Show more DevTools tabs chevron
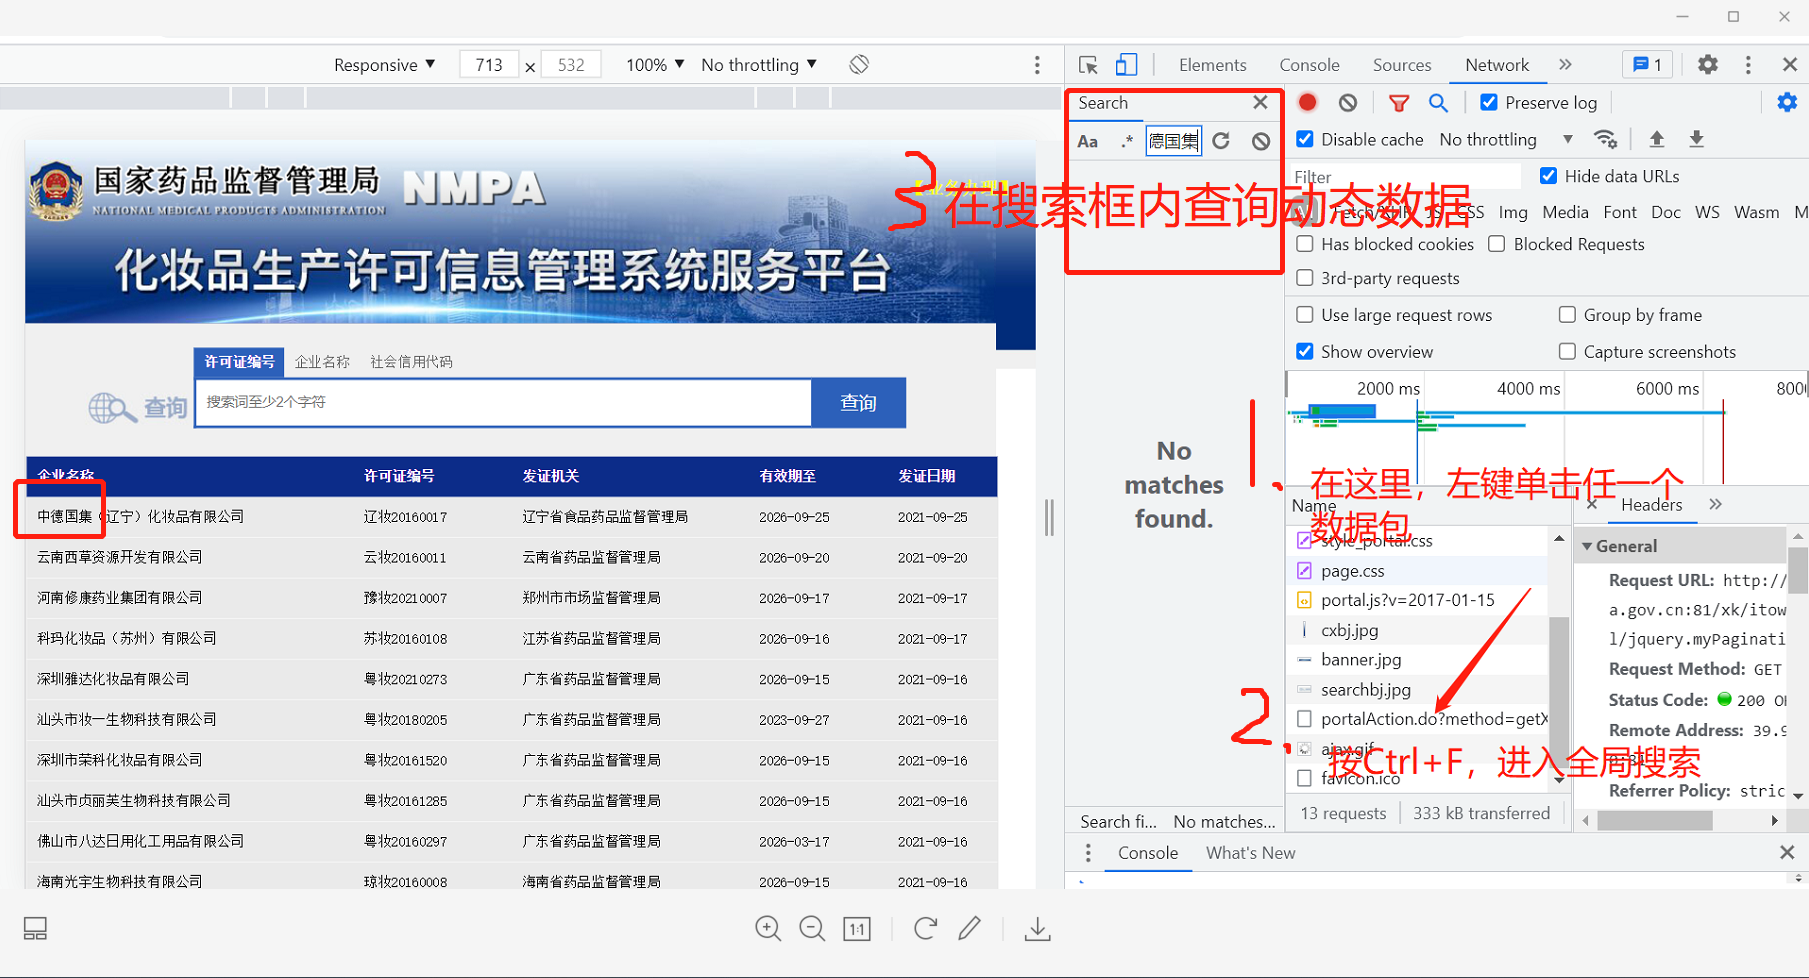The height and width of the screenshot is (978, 1809). 1565,65
